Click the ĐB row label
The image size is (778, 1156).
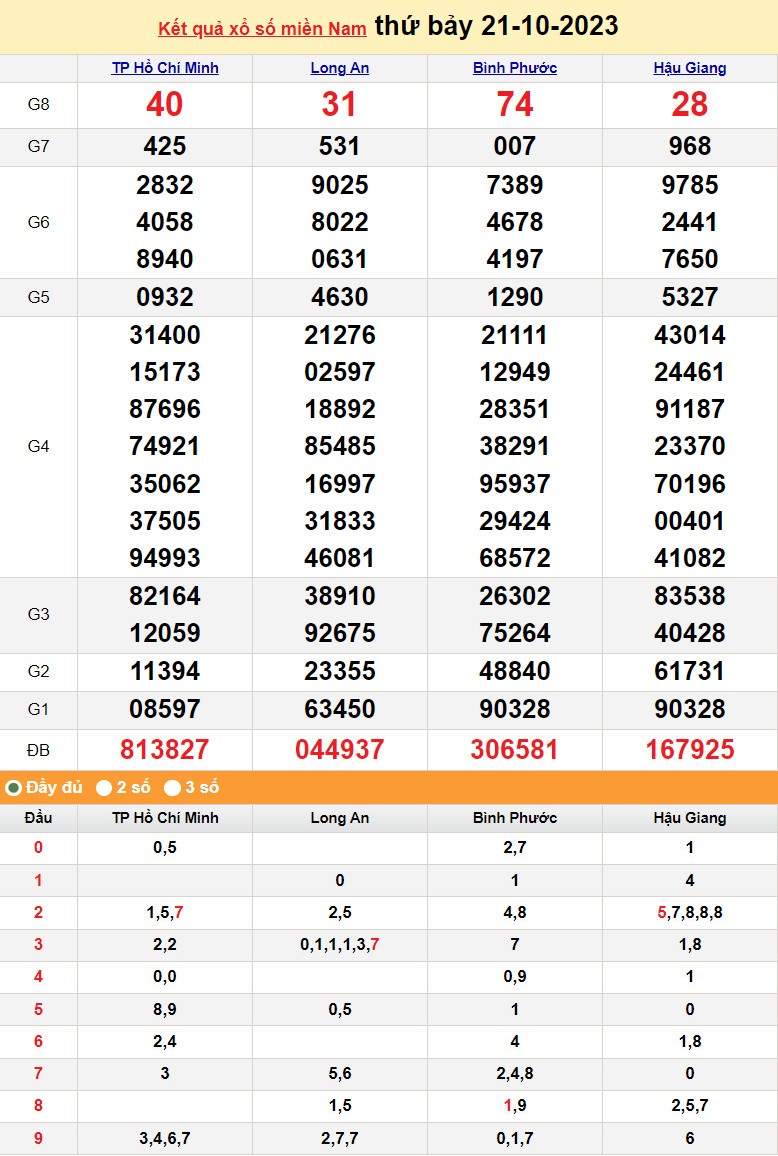tap(38, 750)
